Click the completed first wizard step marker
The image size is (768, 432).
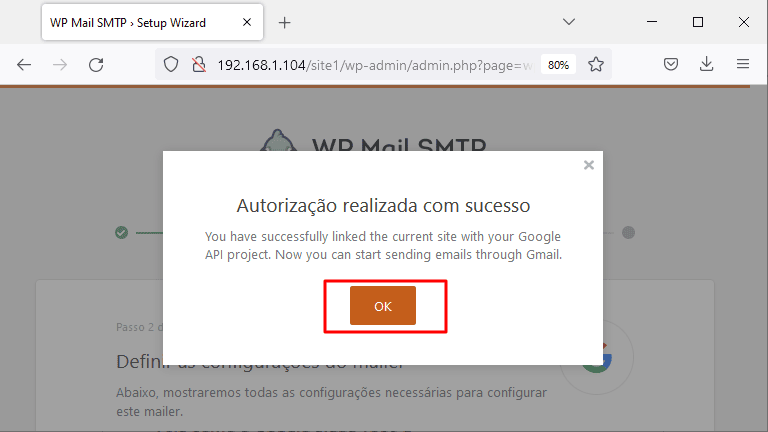click(121, 233)
